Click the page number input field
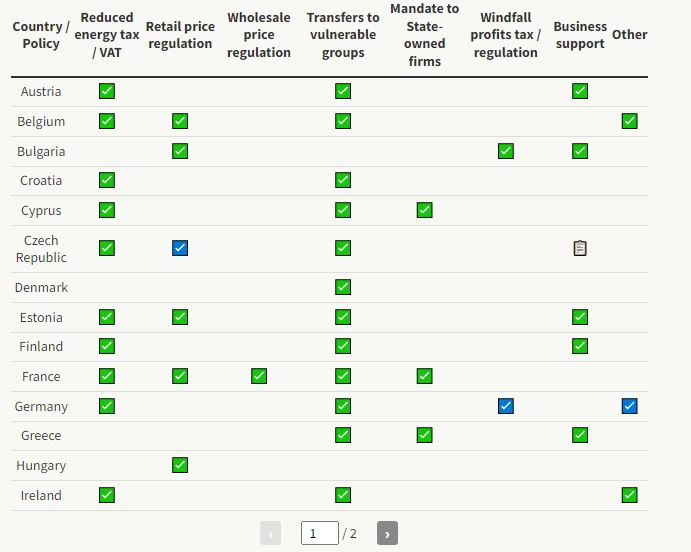 319,533
